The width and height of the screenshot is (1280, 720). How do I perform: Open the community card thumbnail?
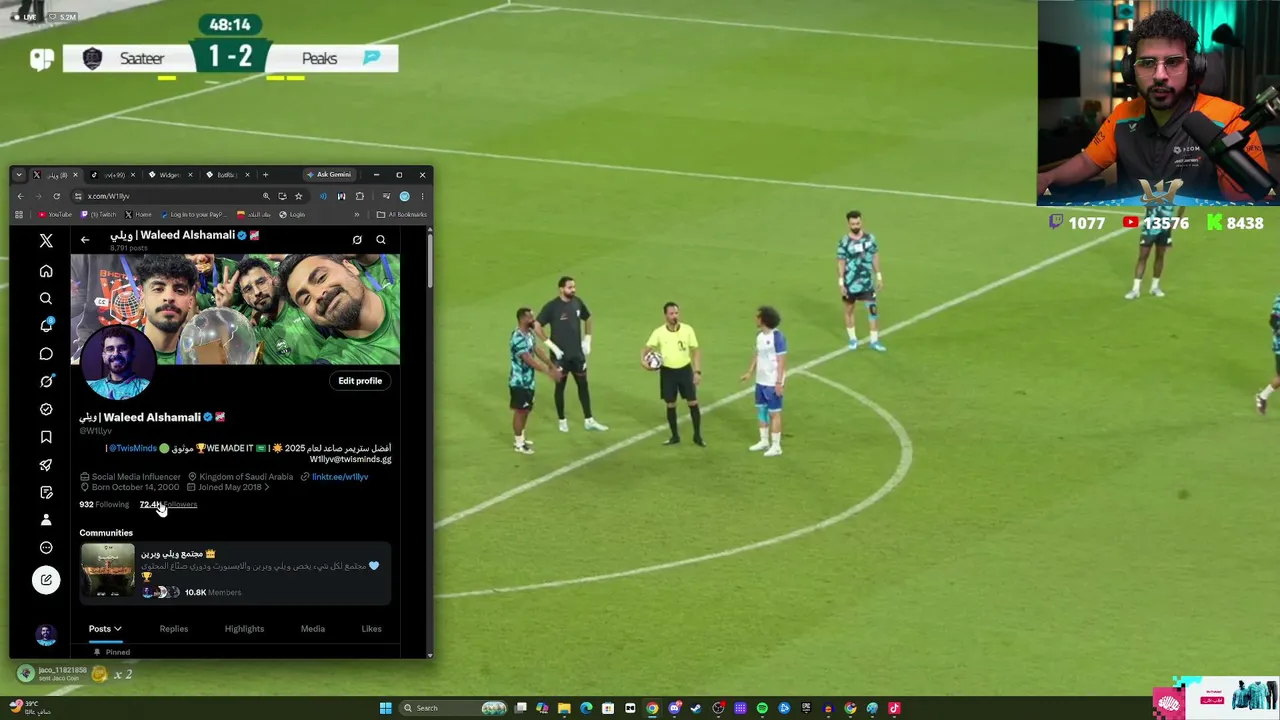point(107,569)
